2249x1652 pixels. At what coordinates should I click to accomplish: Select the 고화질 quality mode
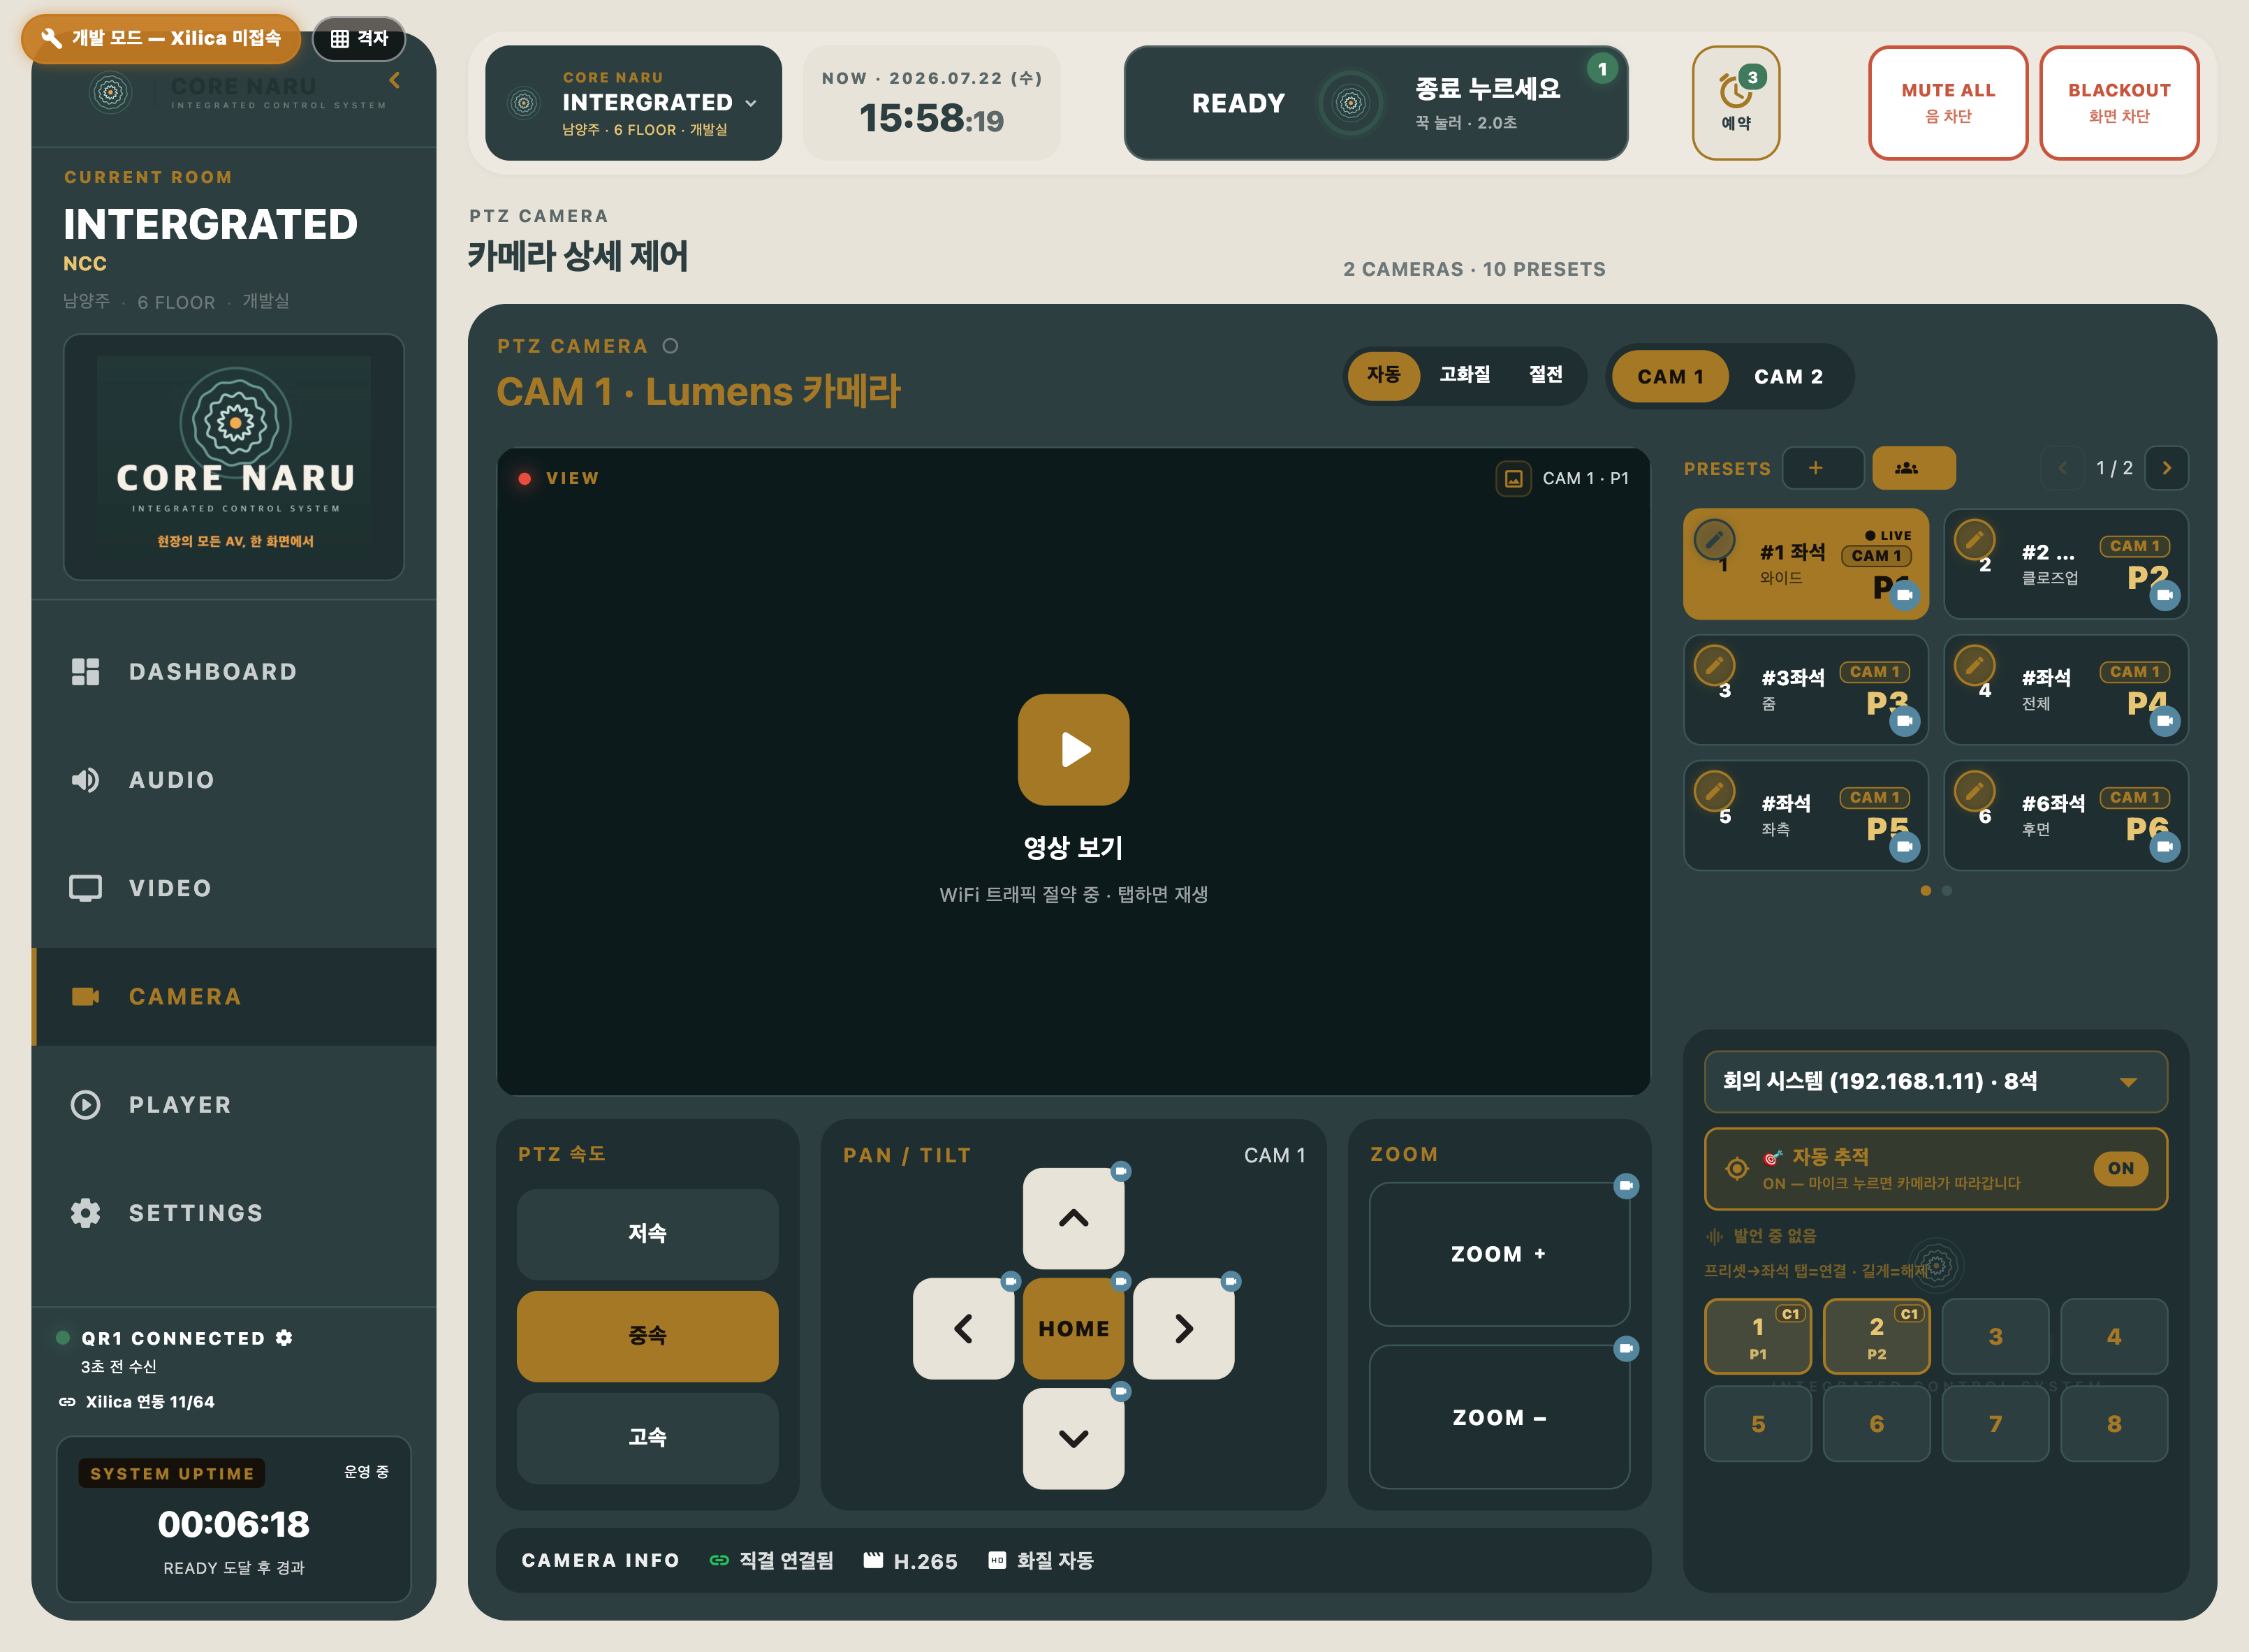[1464, 375]
